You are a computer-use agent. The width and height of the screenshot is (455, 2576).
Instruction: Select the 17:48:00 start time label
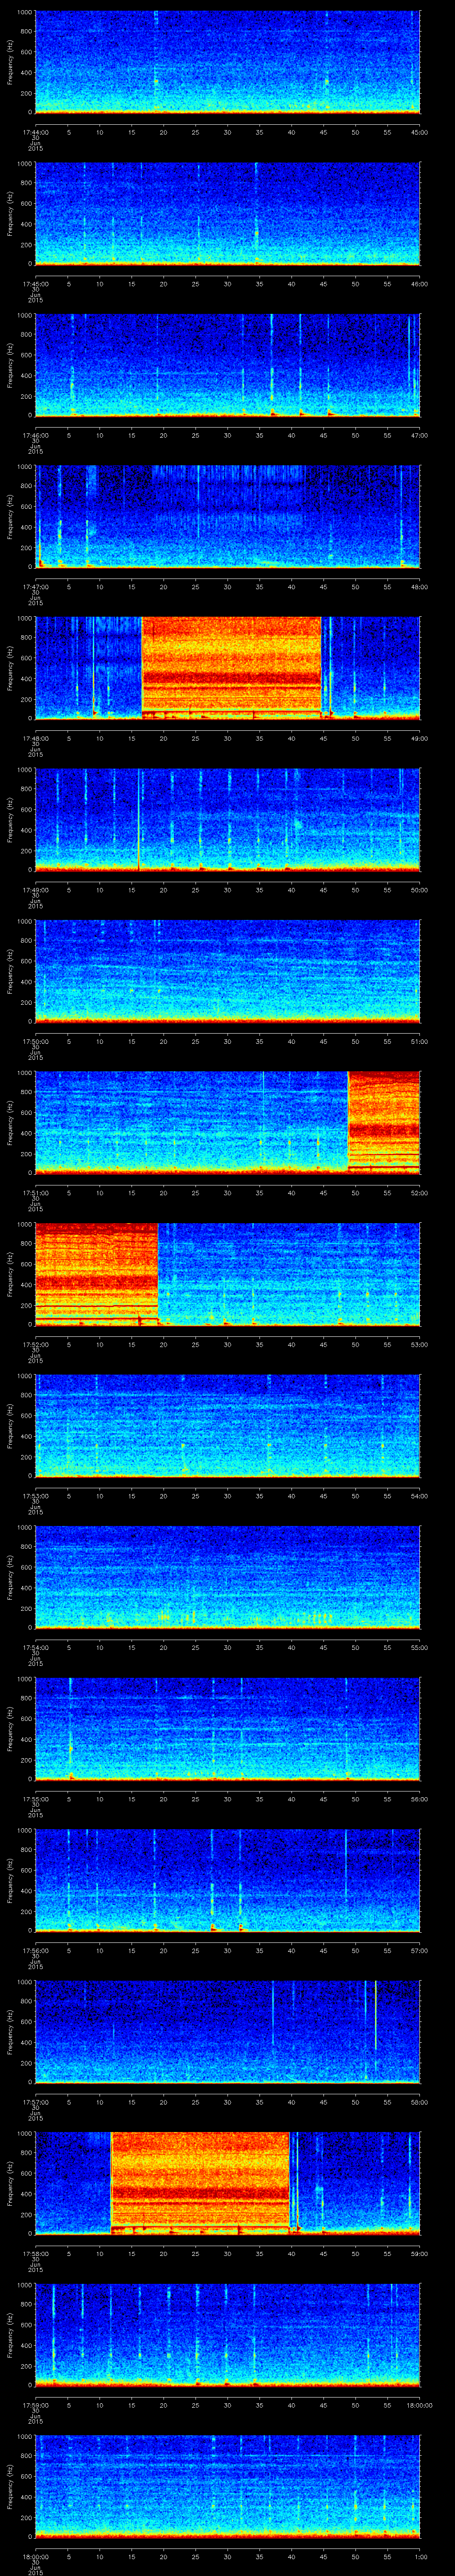pos(35,738)
